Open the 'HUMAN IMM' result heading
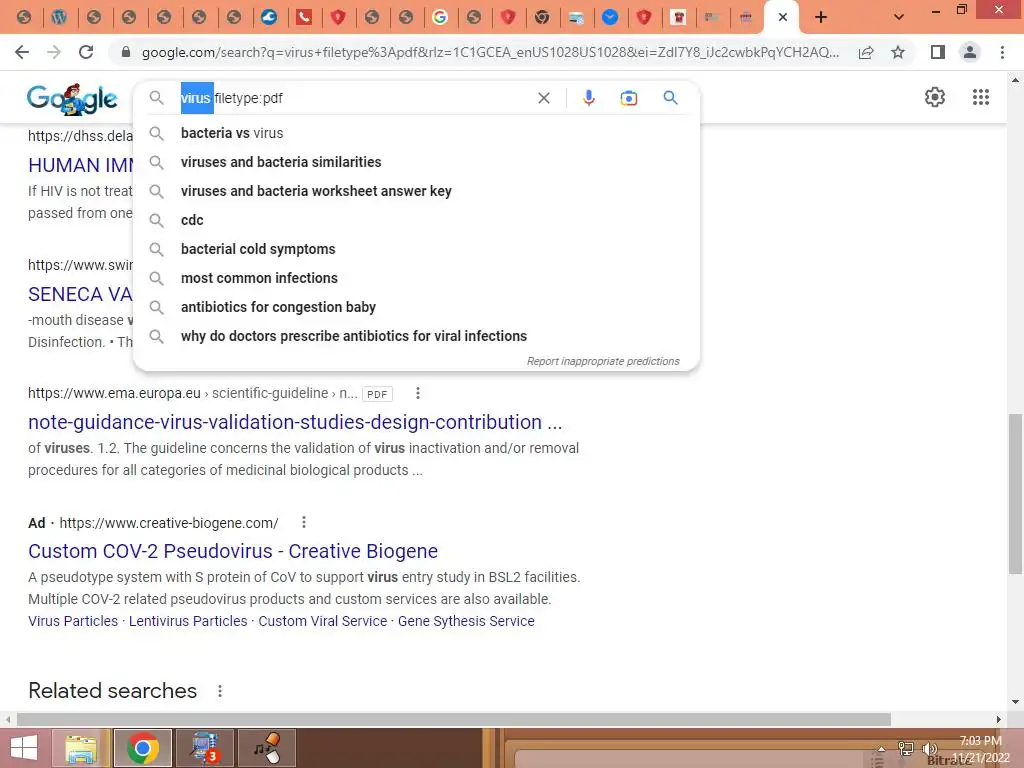Viewport: 1024px width, 768px height. 80,165
